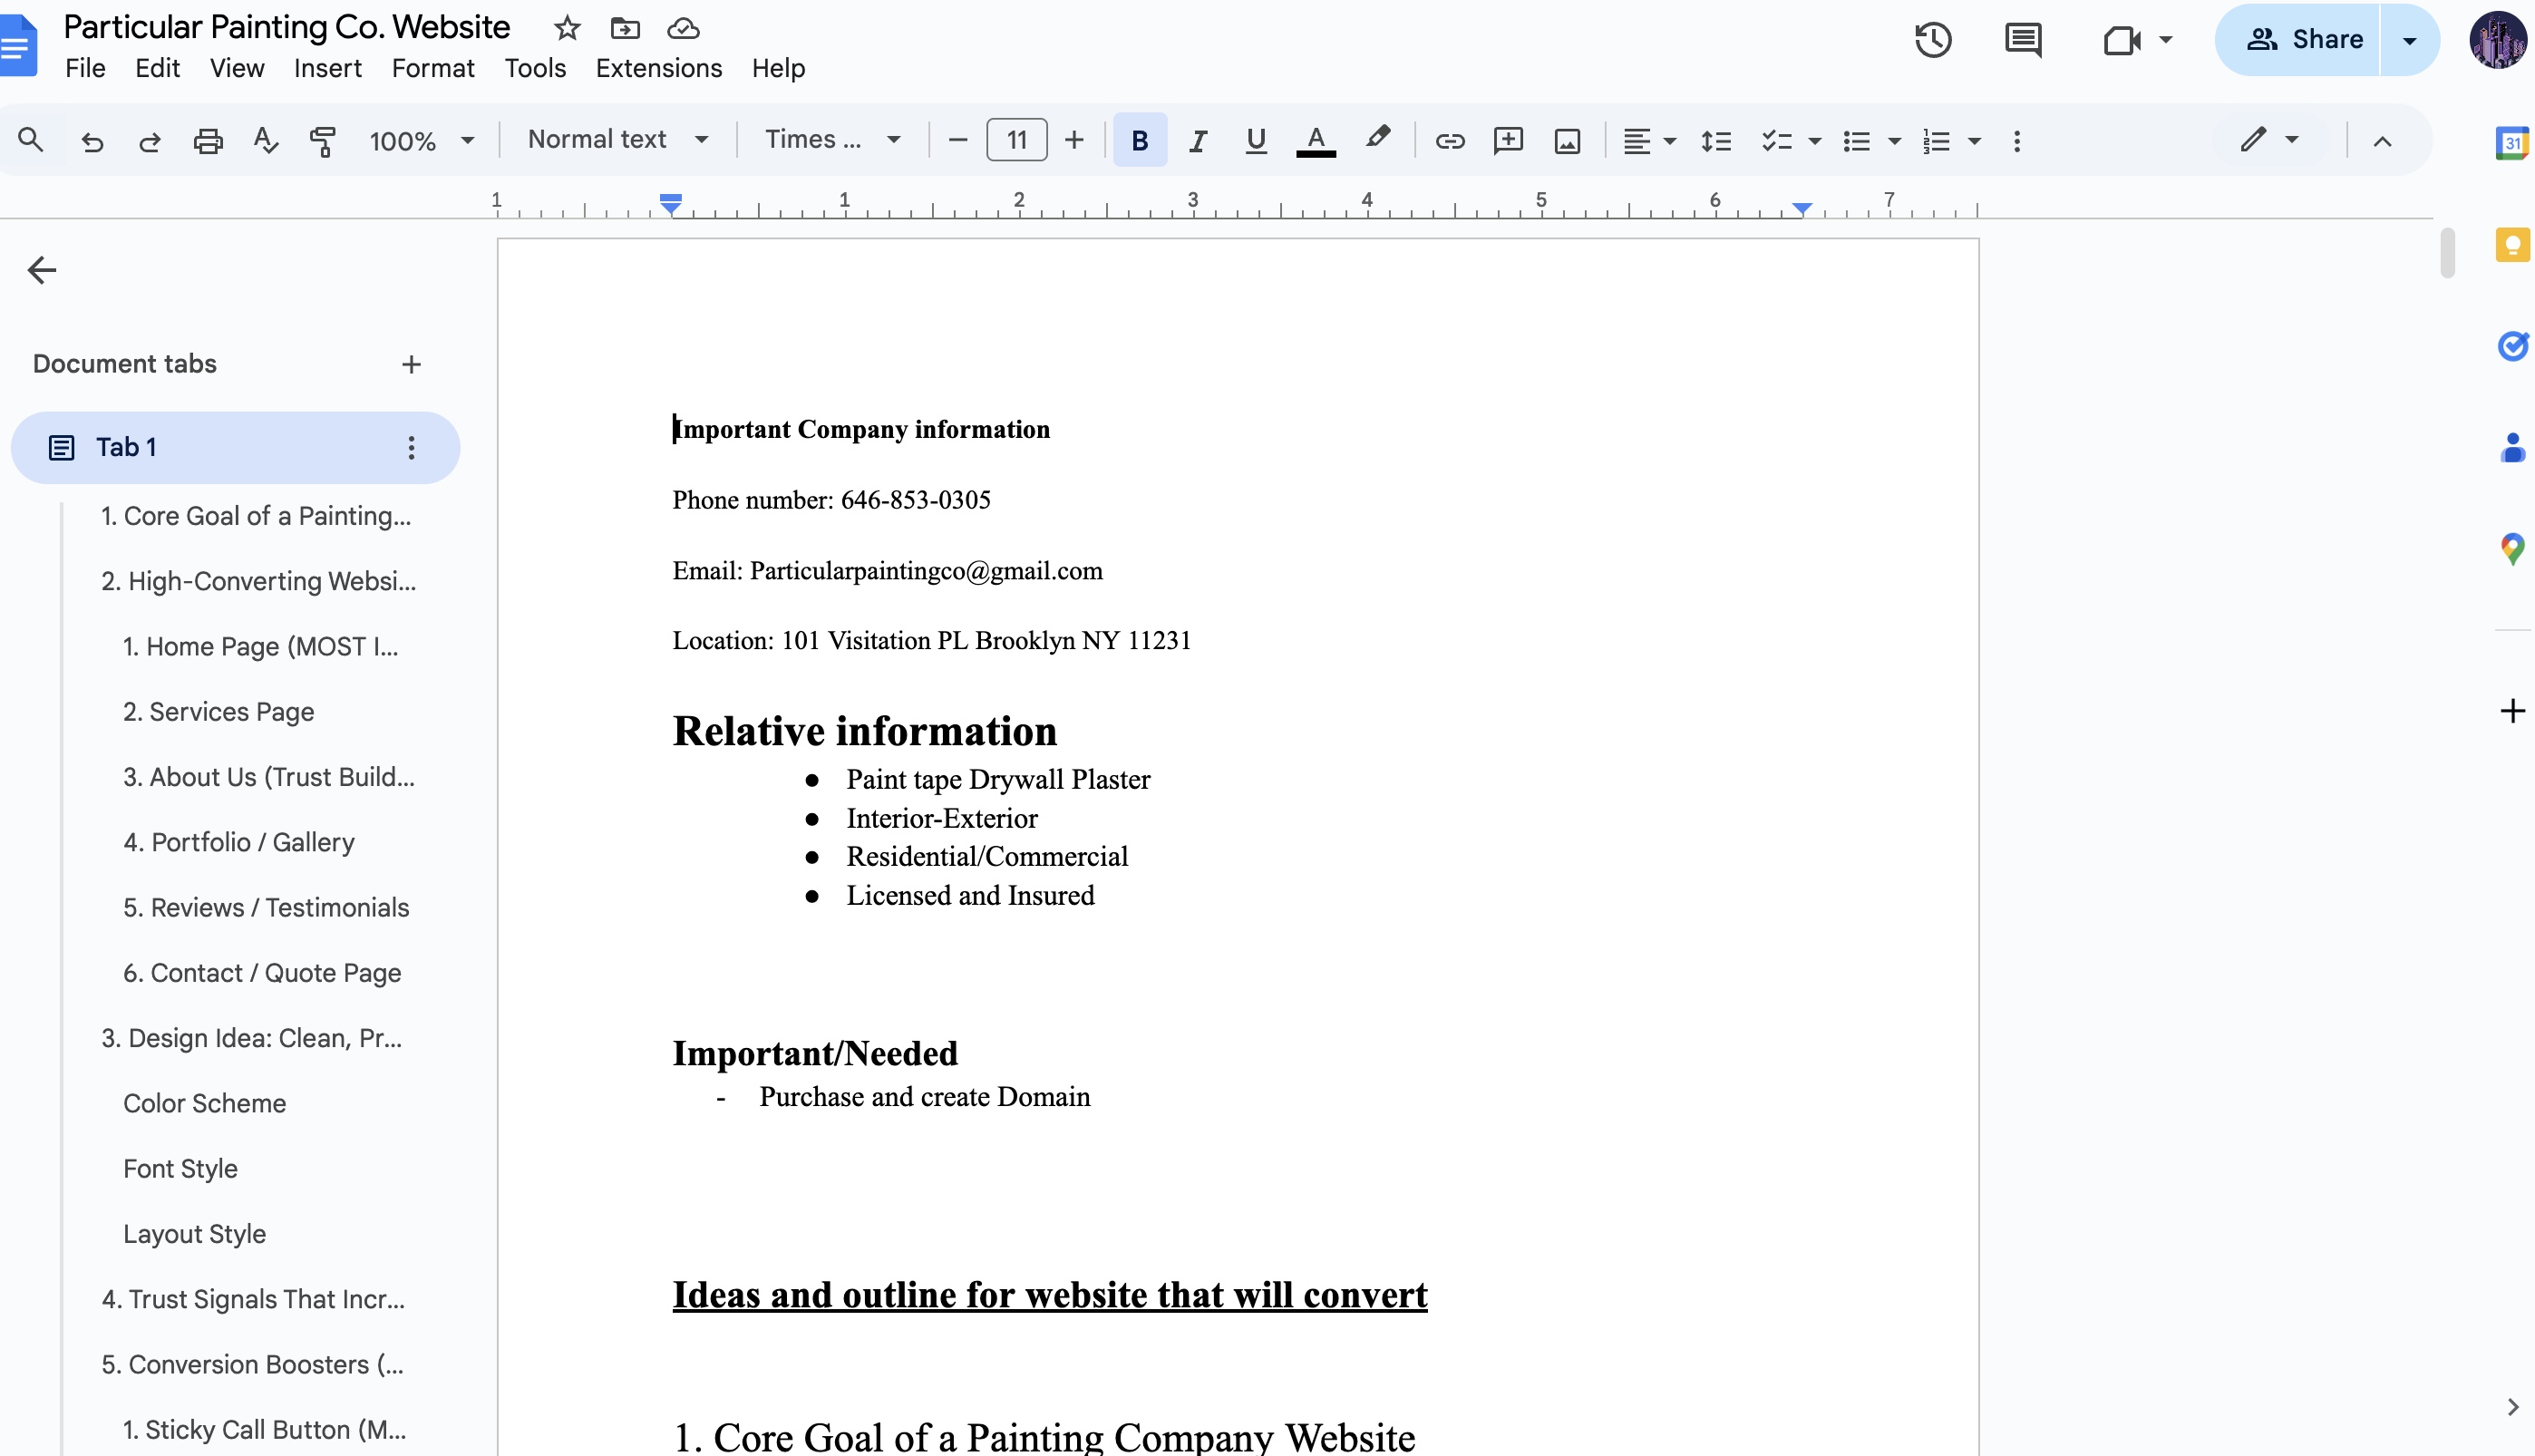The height and width of the screenshot is (1456, 2535).
Task: Redo the last action
Action: coord(150,141)
